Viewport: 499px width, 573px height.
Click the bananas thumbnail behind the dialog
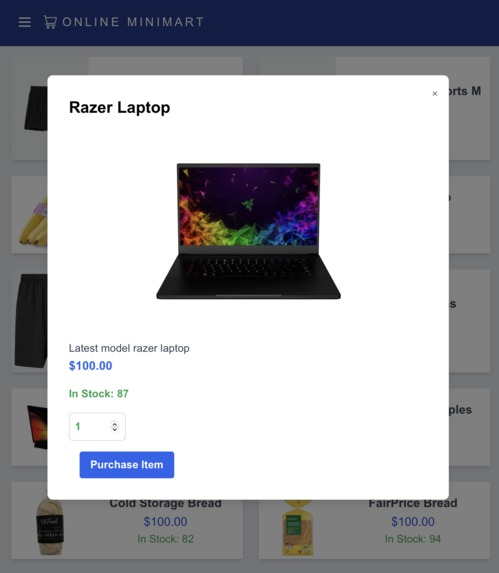click(x=34, y=222)
